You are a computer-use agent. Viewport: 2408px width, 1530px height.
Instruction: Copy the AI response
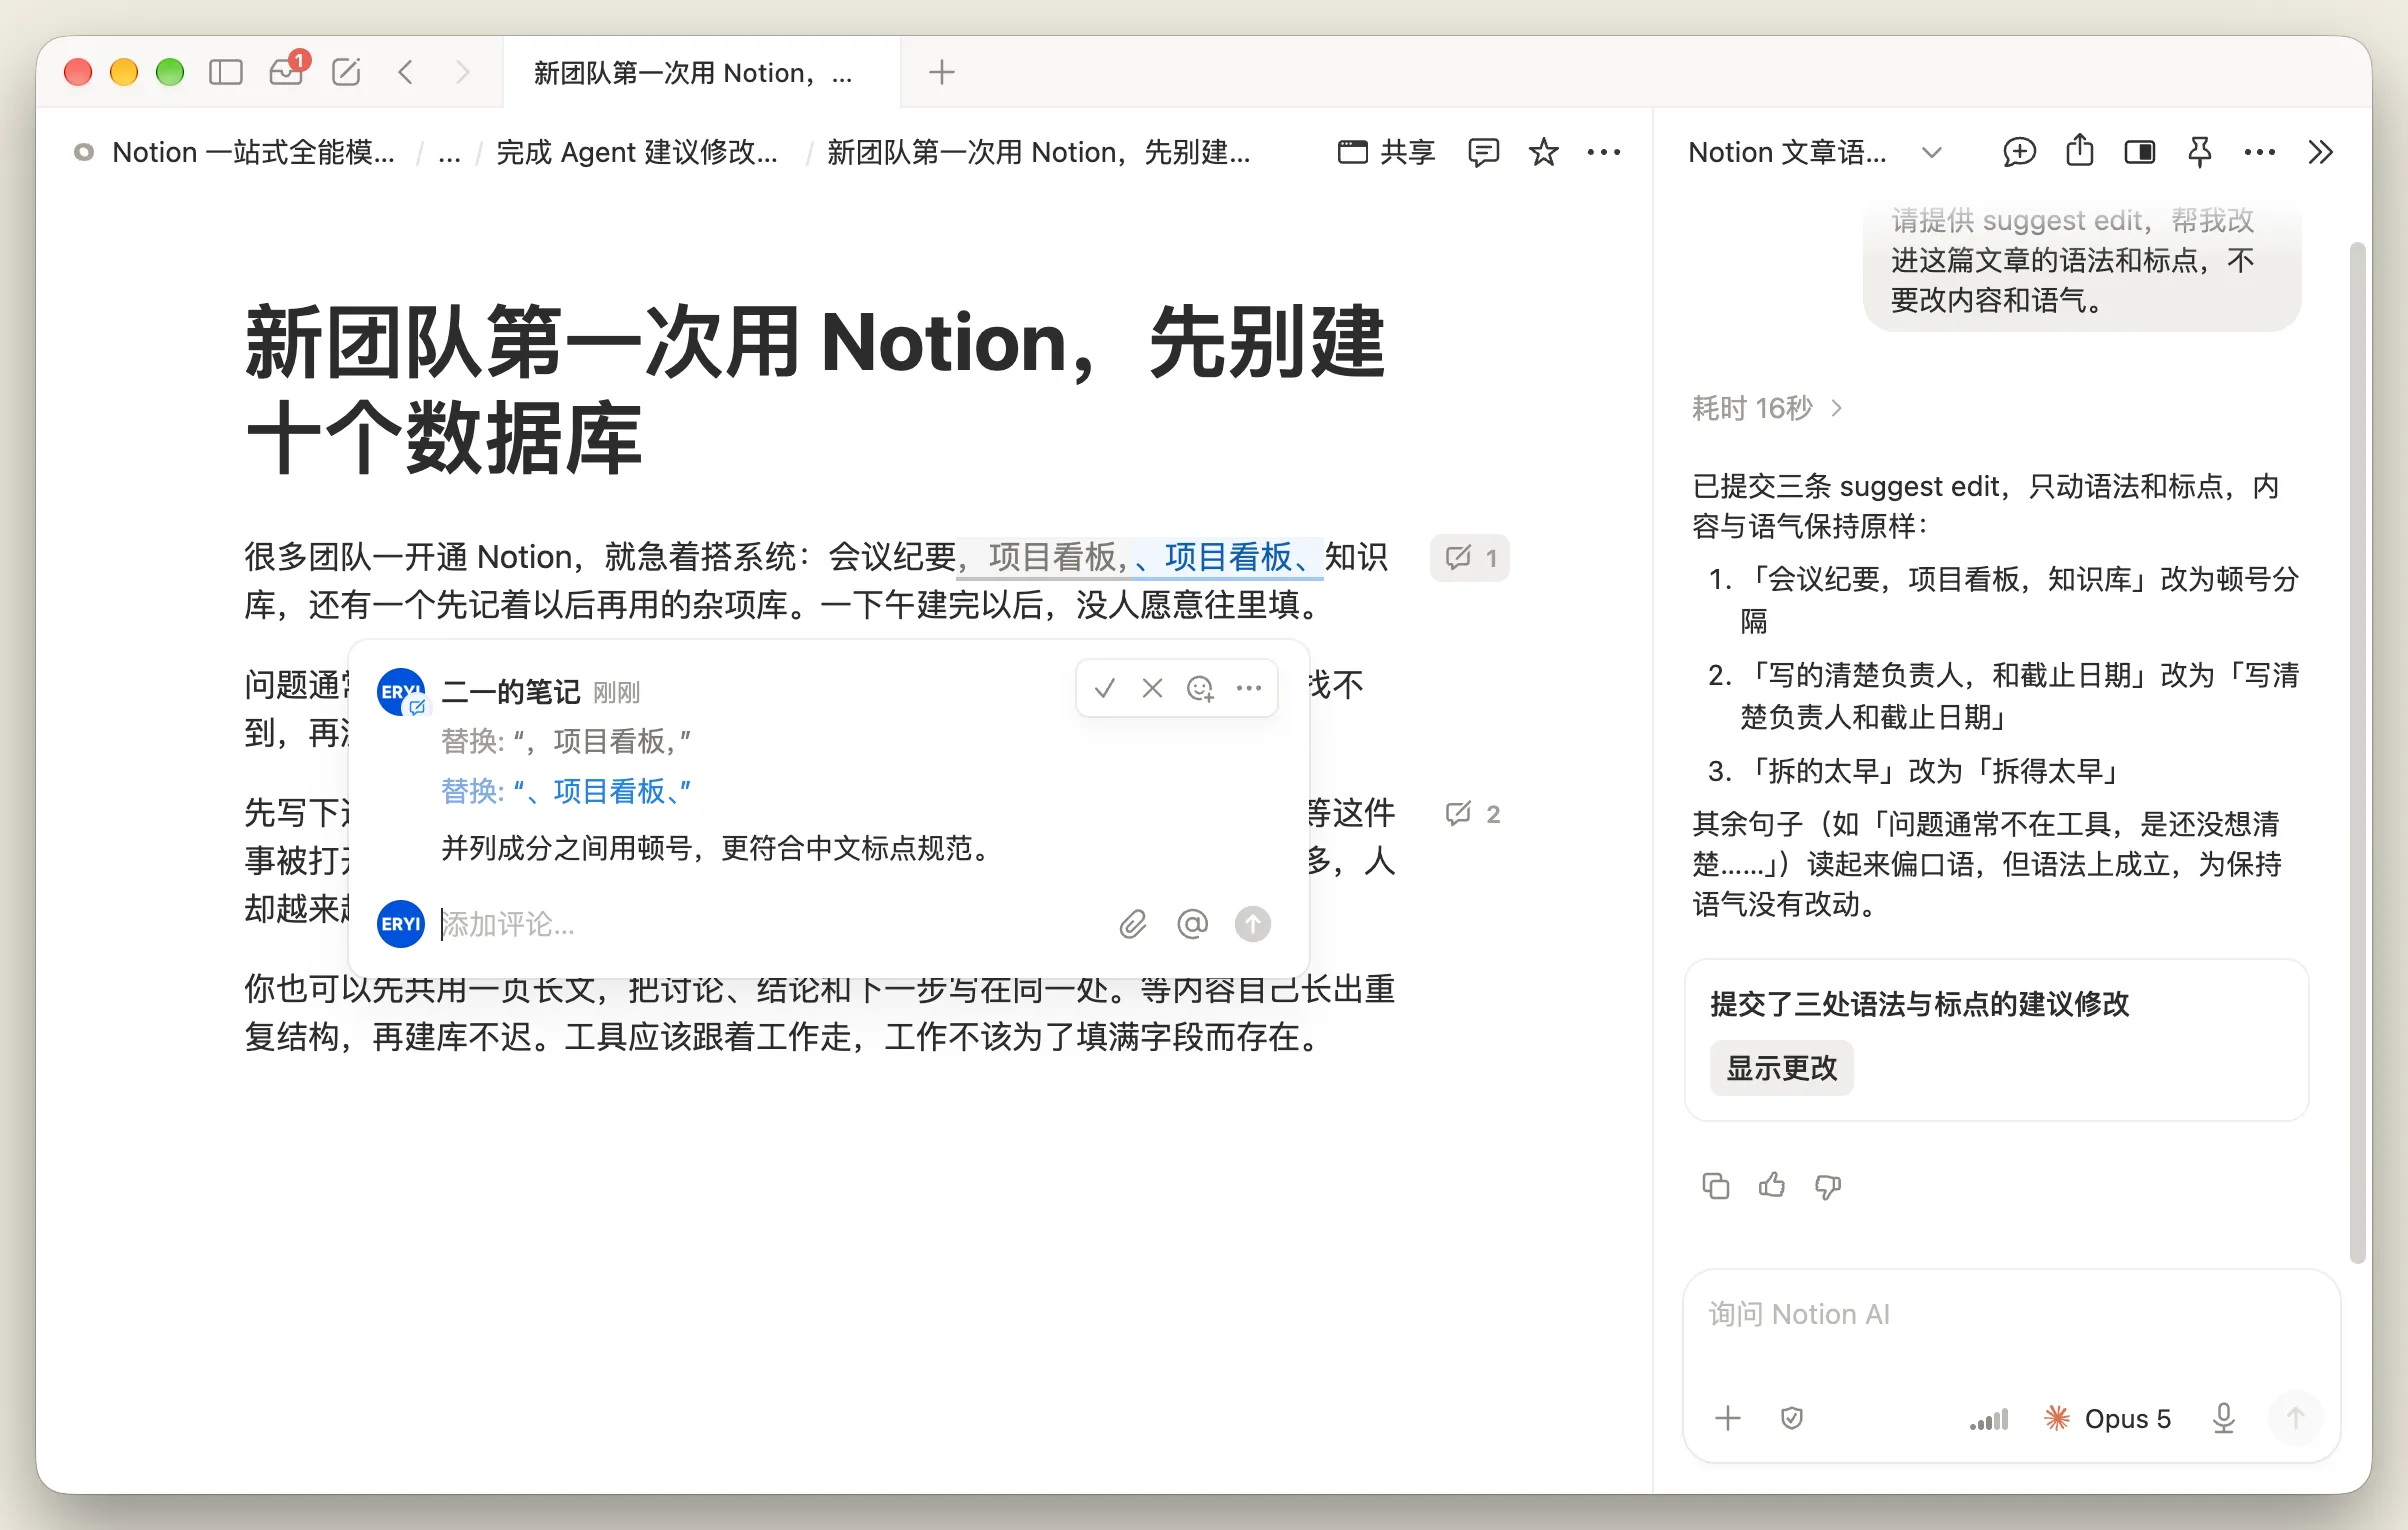click(x=1716, y=1186)
